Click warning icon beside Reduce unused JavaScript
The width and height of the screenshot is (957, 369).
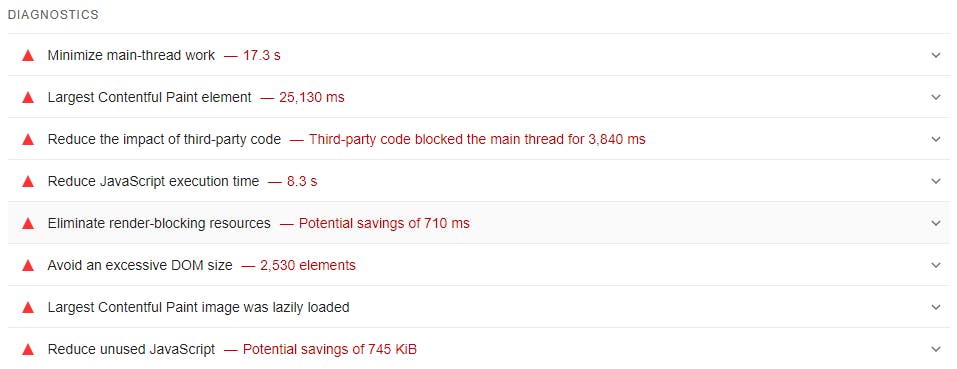pos(27,350)
